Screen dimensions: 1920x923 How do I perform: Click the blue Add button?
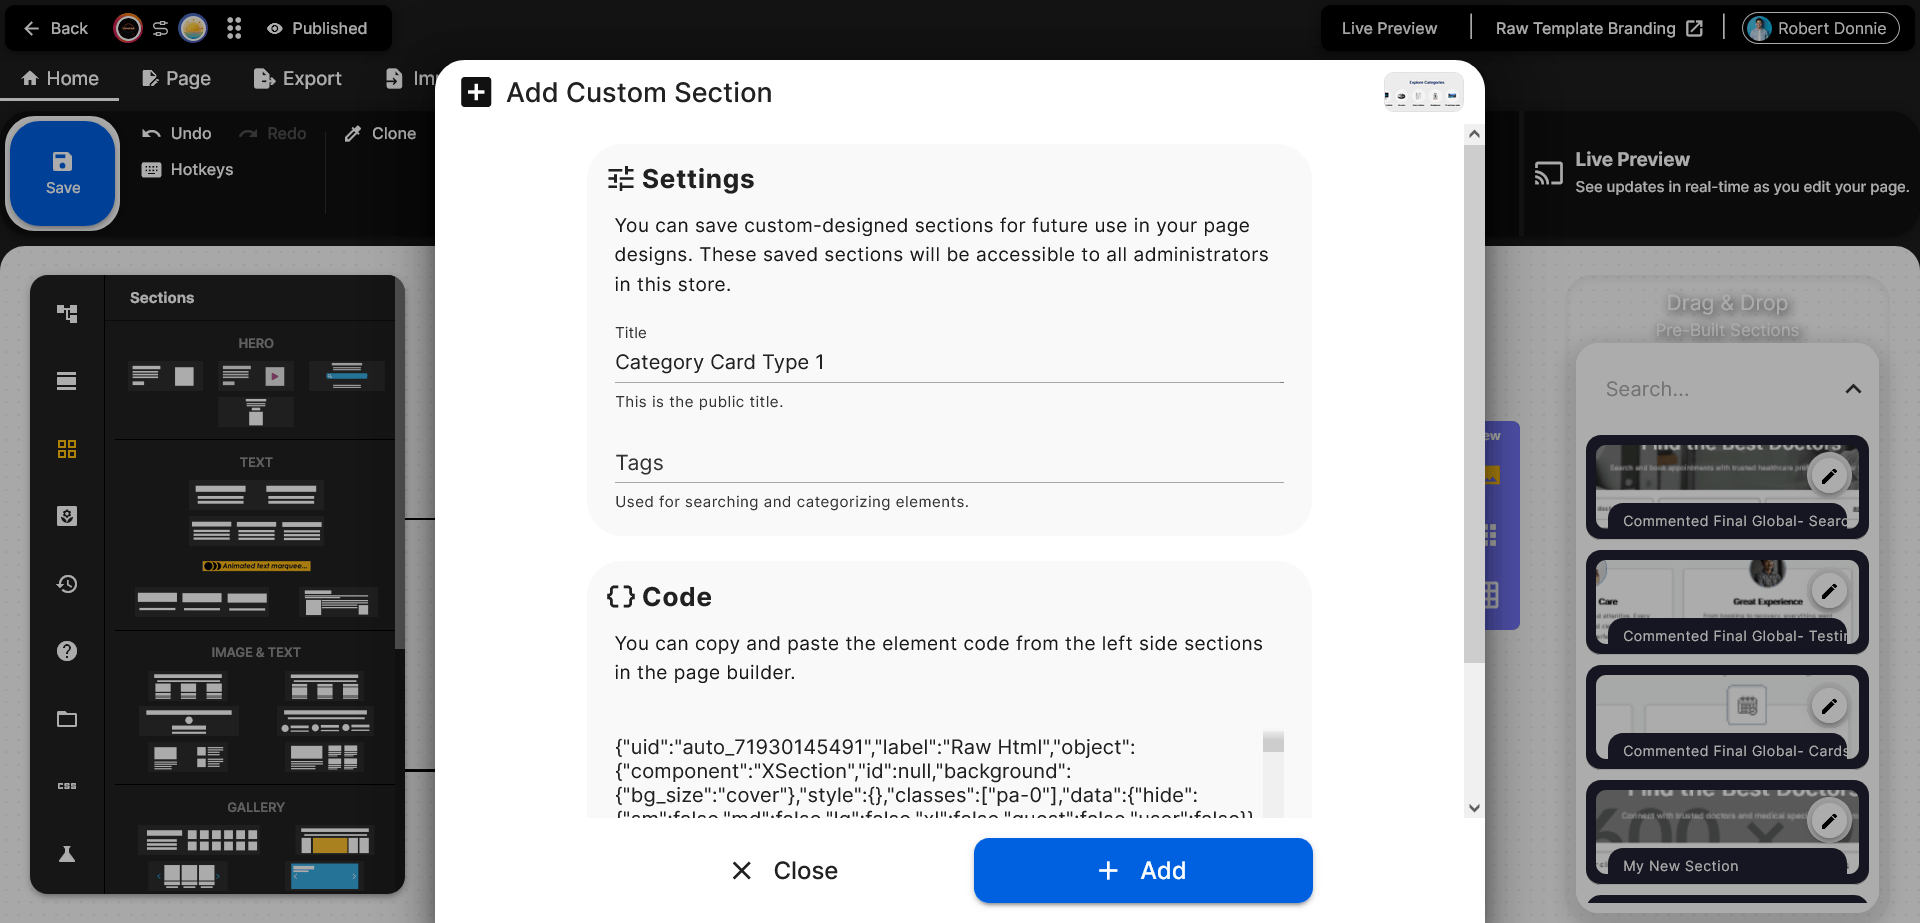(1143, 871)
